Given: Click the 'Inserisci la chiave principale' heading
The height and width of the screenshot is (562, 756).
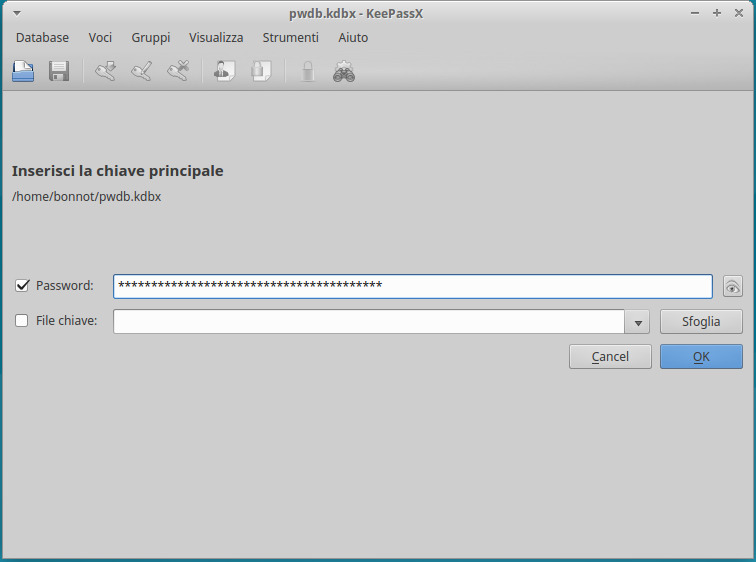Looking at the screenshot, I should point(118,171).
